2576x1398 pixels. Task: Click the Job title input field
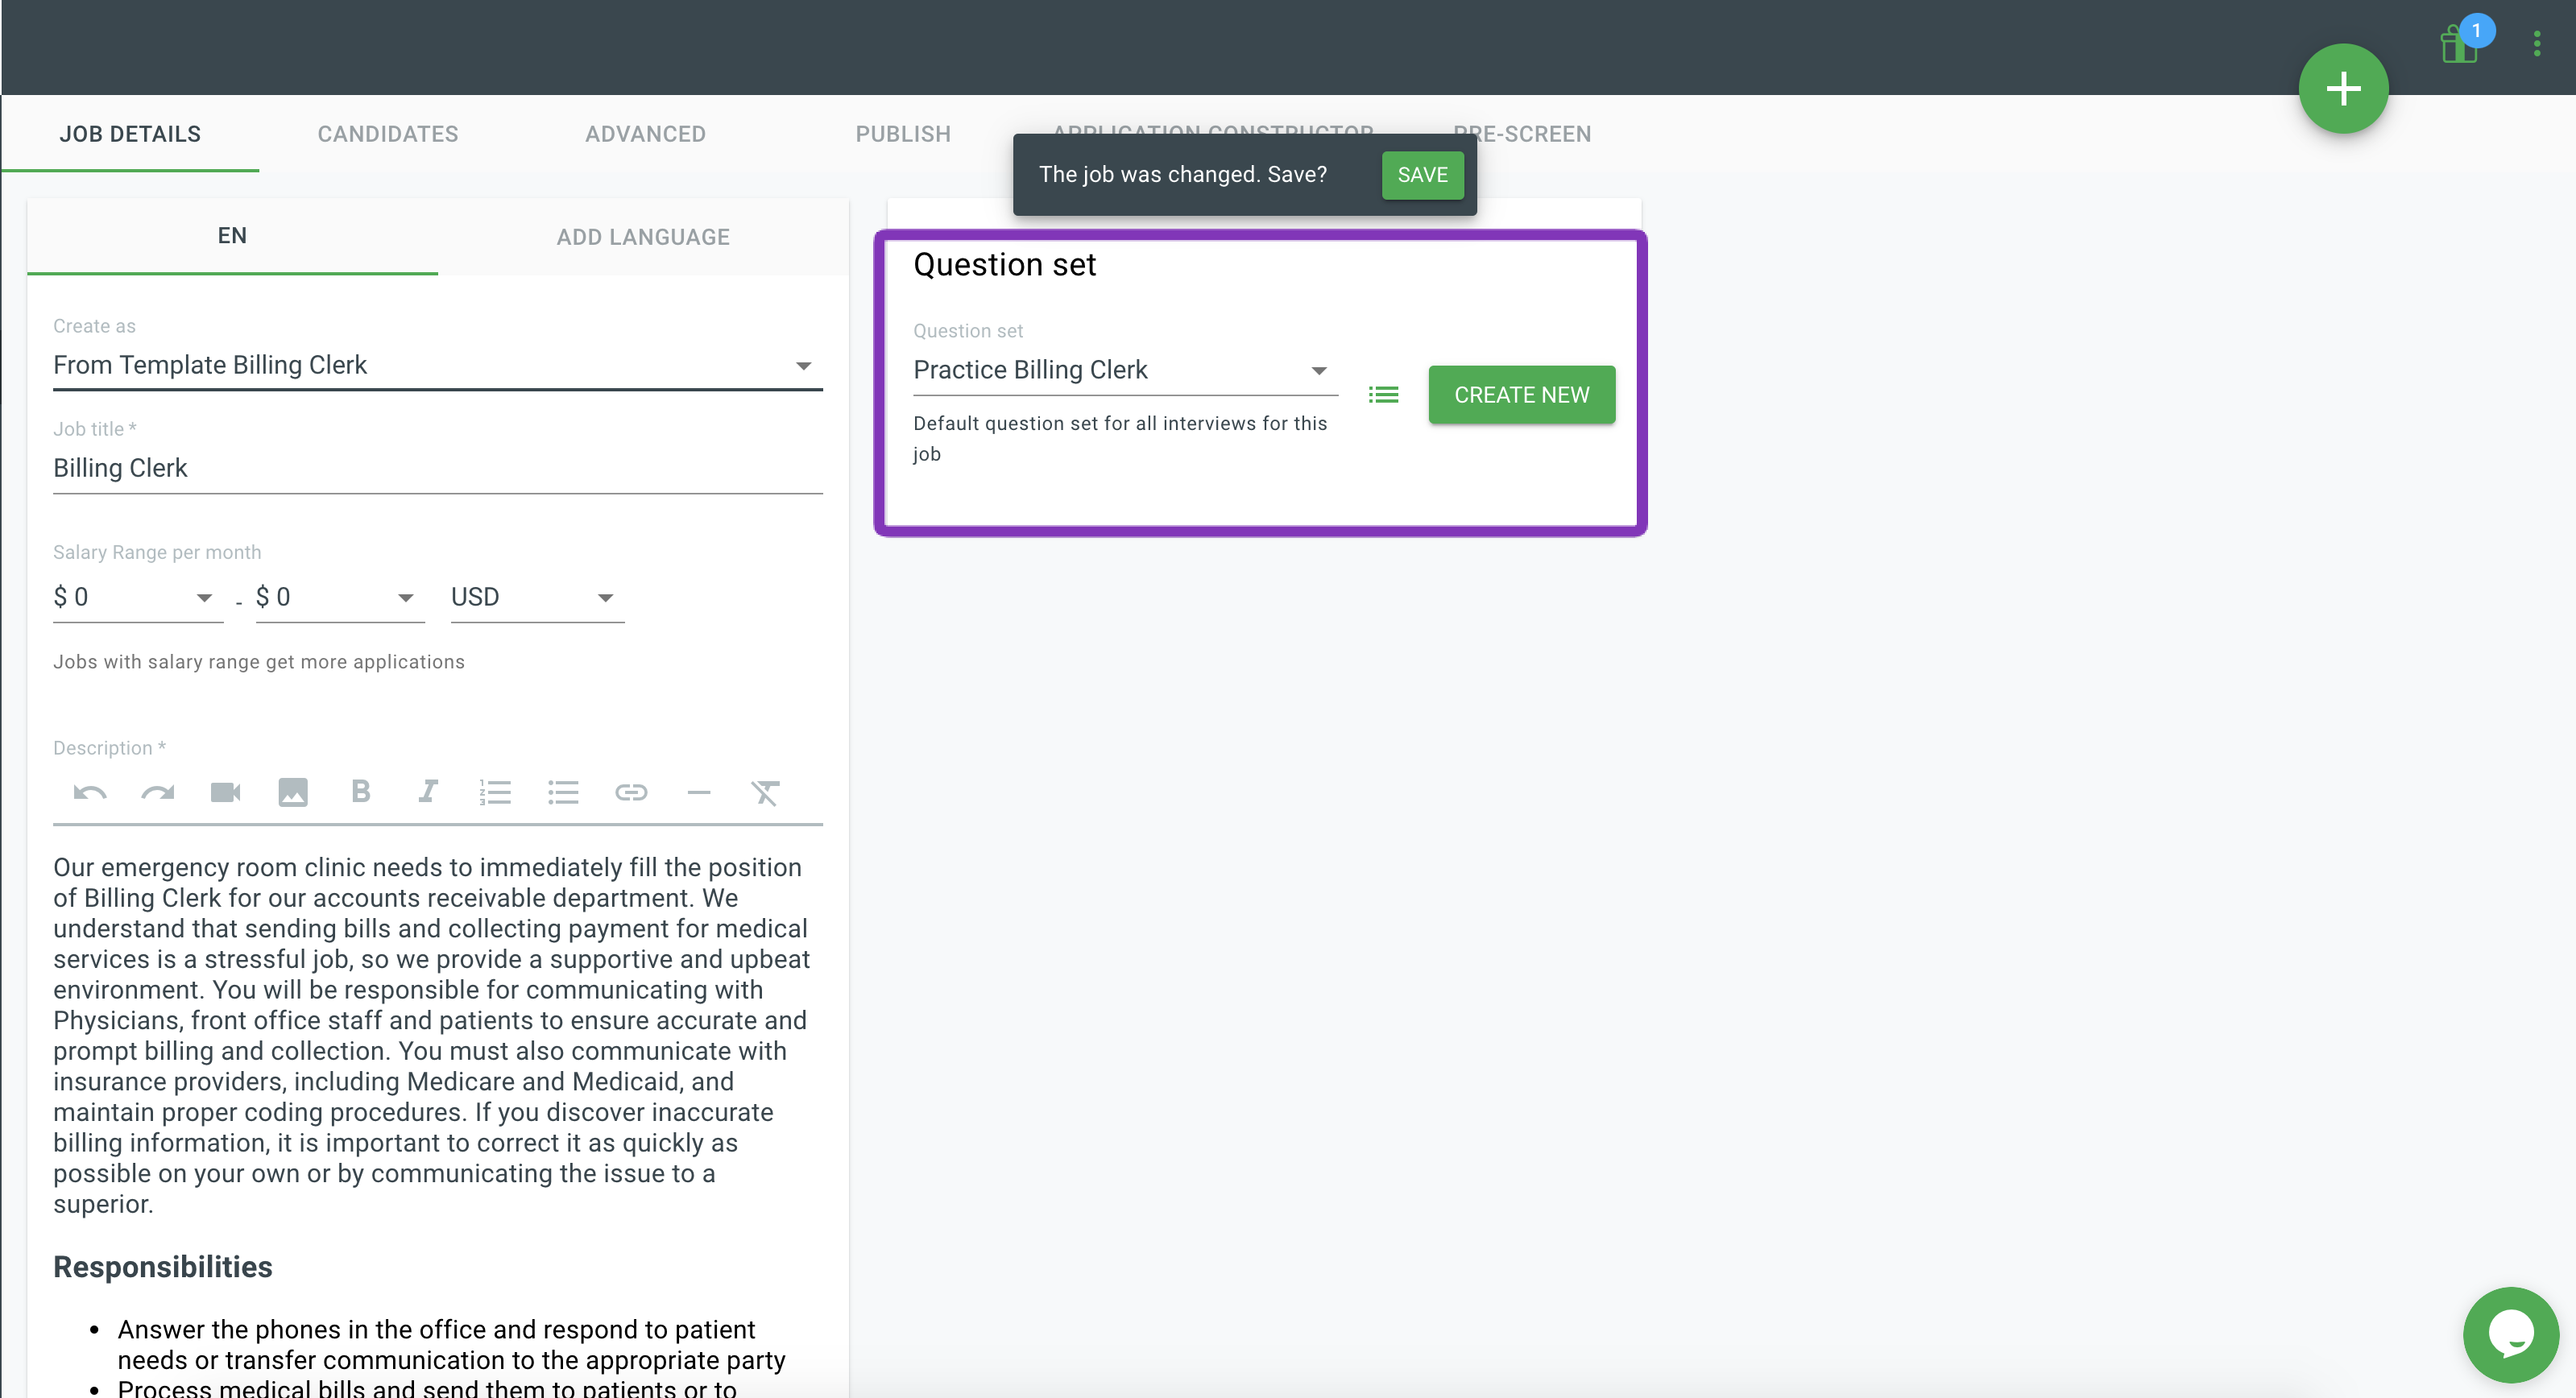437,469
